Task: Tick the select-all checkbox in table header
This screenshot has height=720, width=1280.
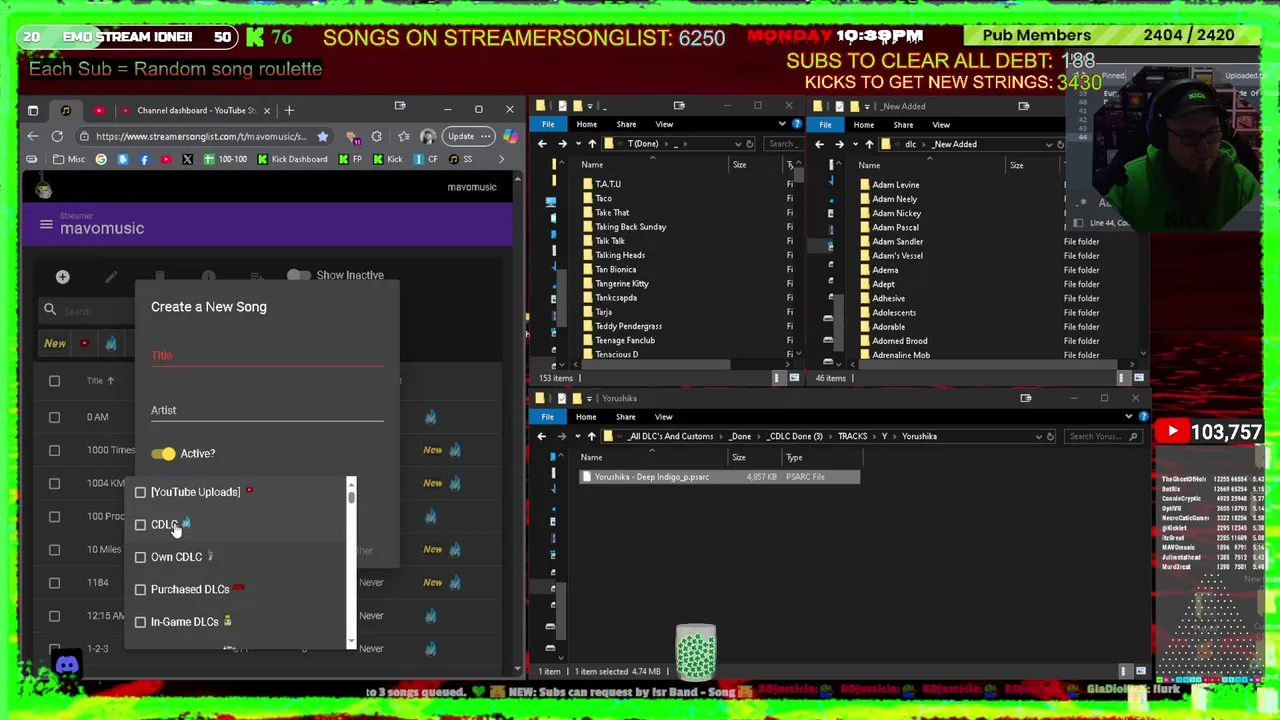Action: click(54, 381)
